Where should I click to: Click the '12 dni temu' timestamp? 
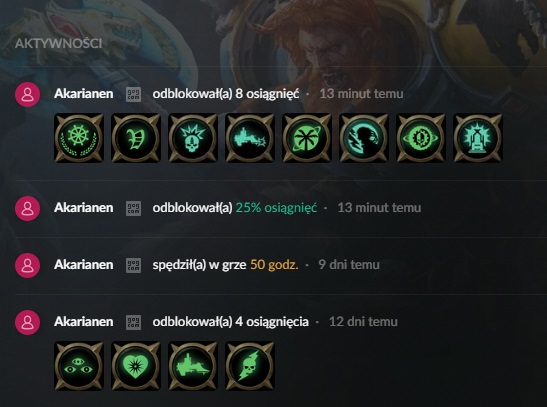(x=363, y=322)
